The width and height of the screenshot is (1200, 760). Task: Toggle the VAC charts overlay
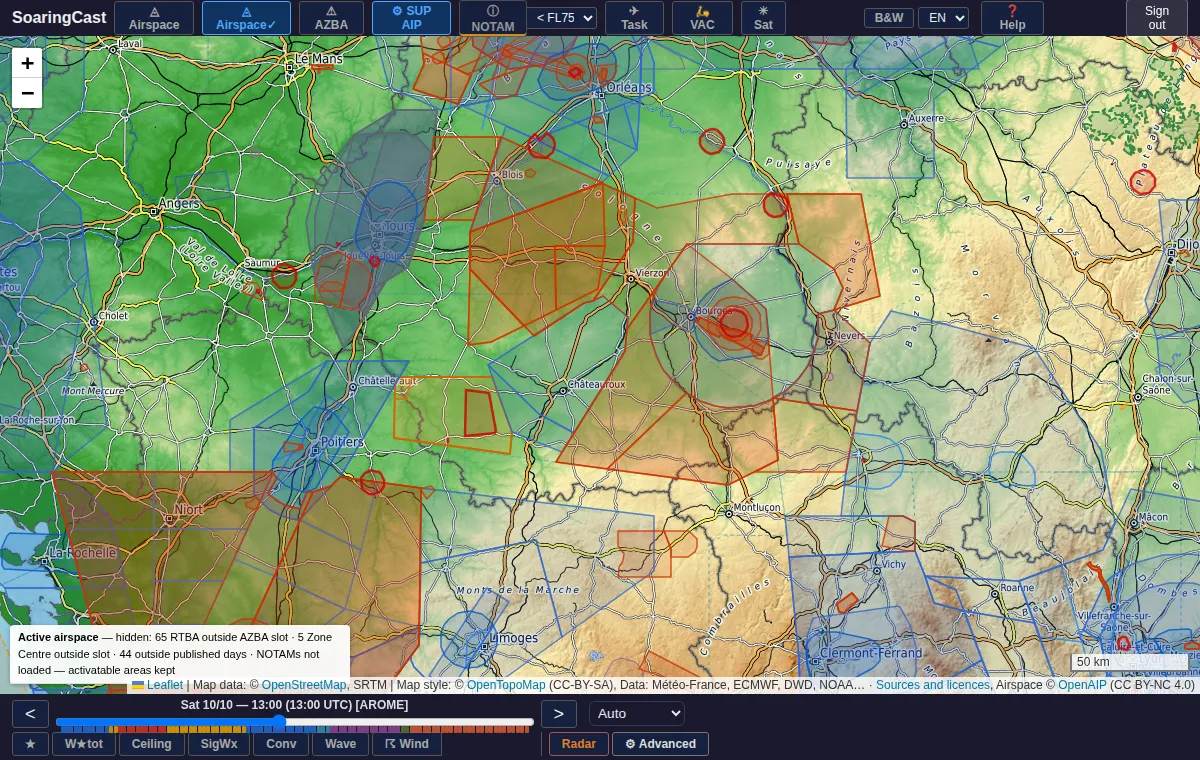(702, 18)
